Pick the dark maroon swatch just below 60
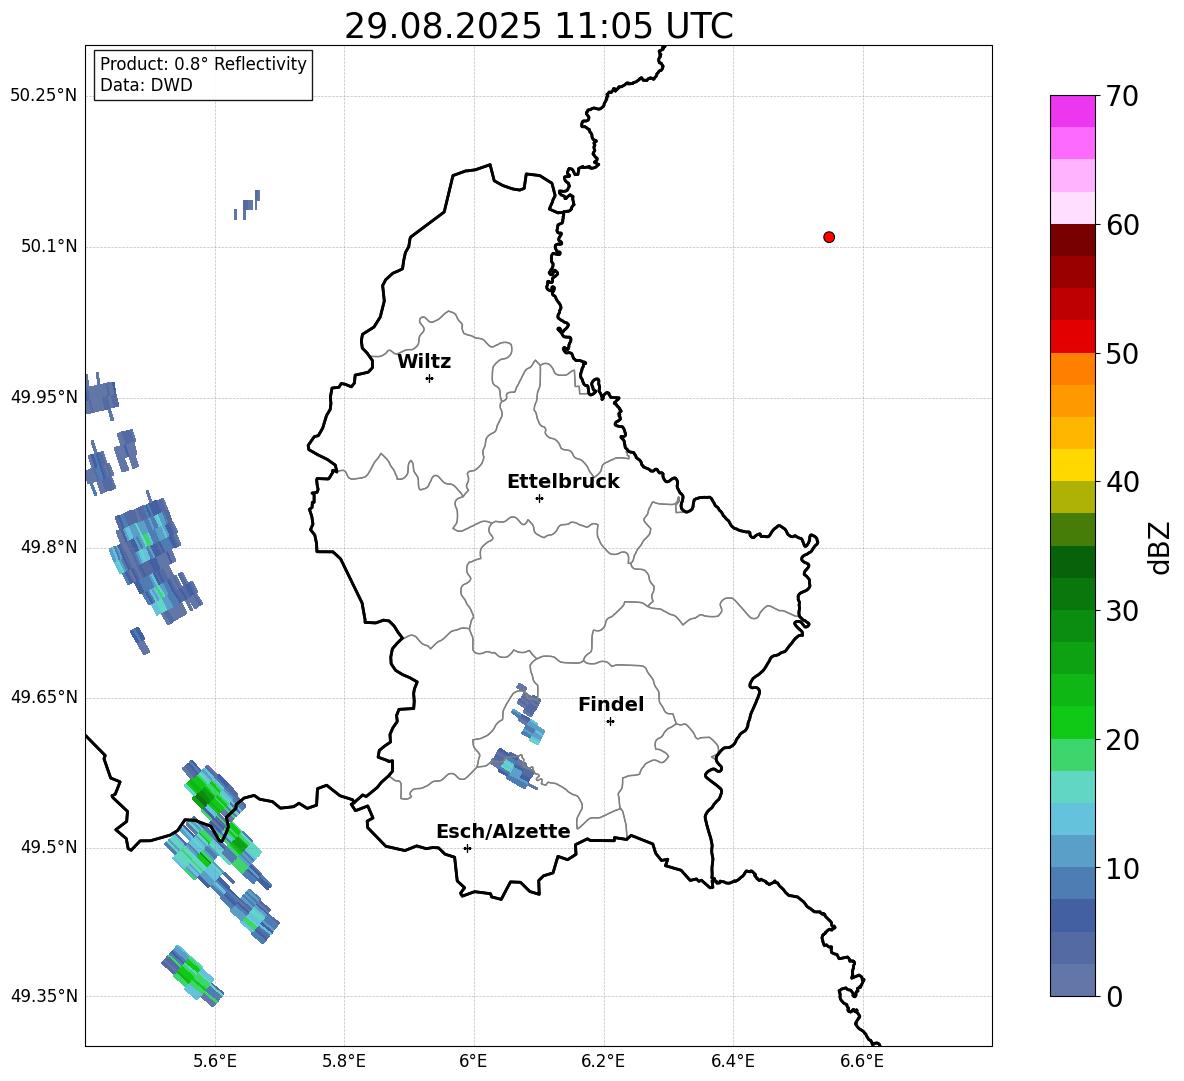This screenshot has width=1184, height=1081. pos(1073,240)
